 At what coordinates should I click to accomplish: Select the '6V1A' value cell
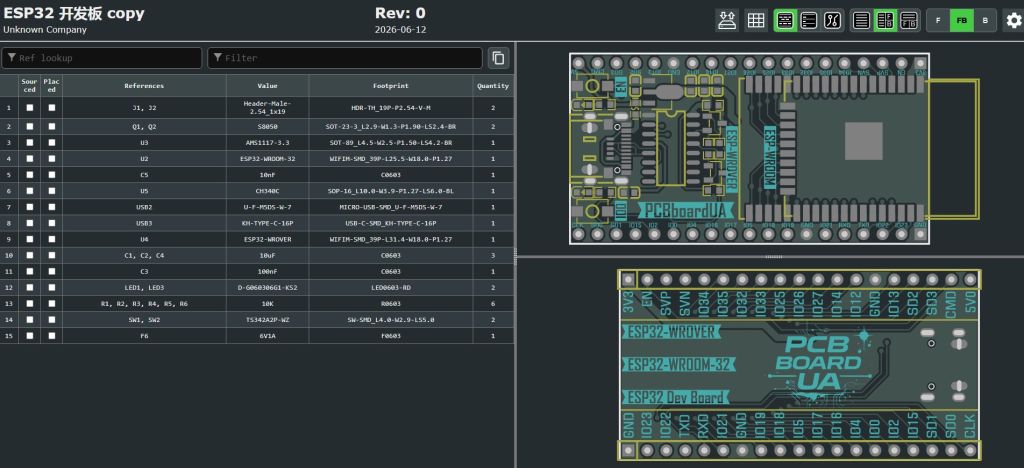point(268,335)
